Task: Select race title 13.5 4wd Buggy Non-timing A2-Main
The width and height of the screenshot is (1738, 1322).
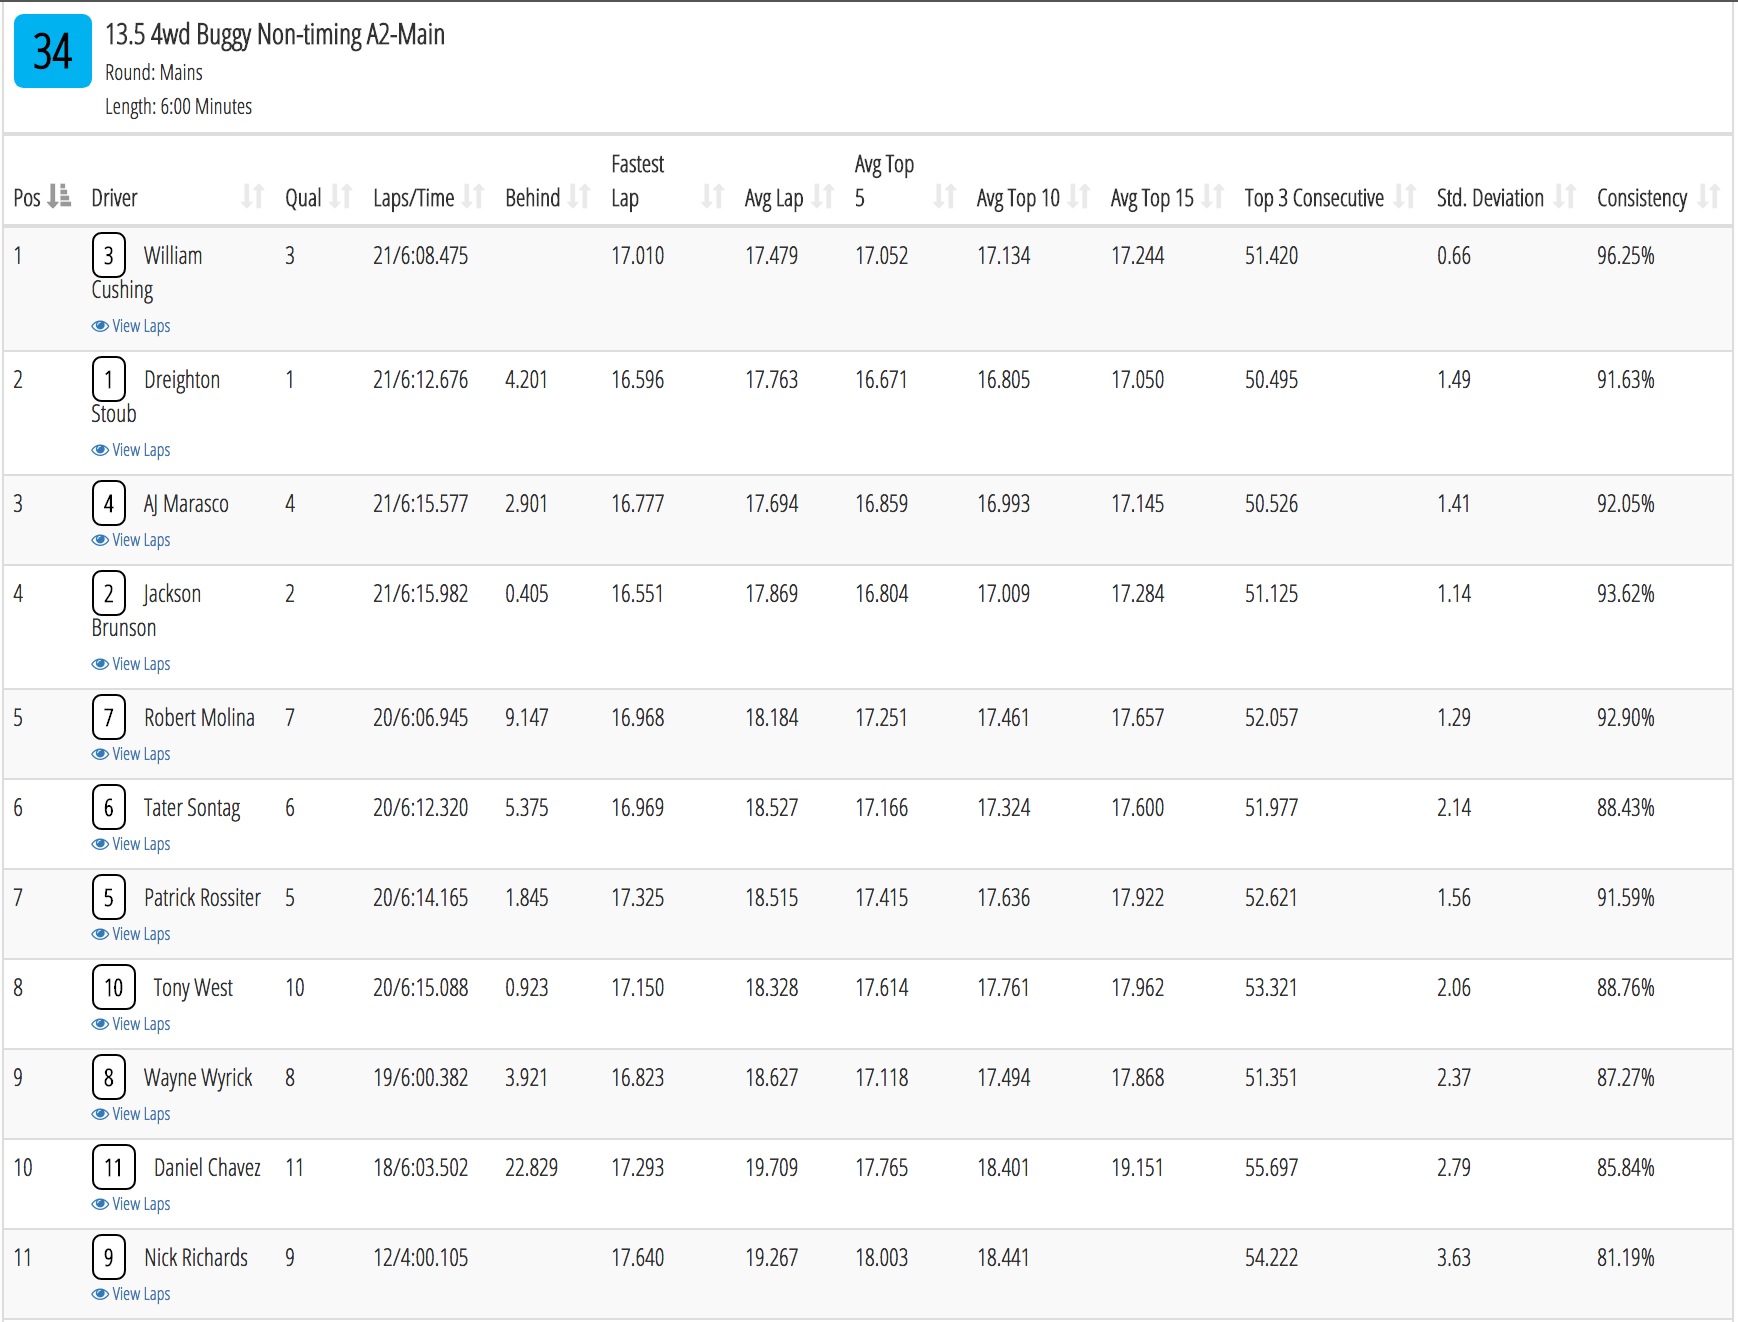Action: coord(275,35)
